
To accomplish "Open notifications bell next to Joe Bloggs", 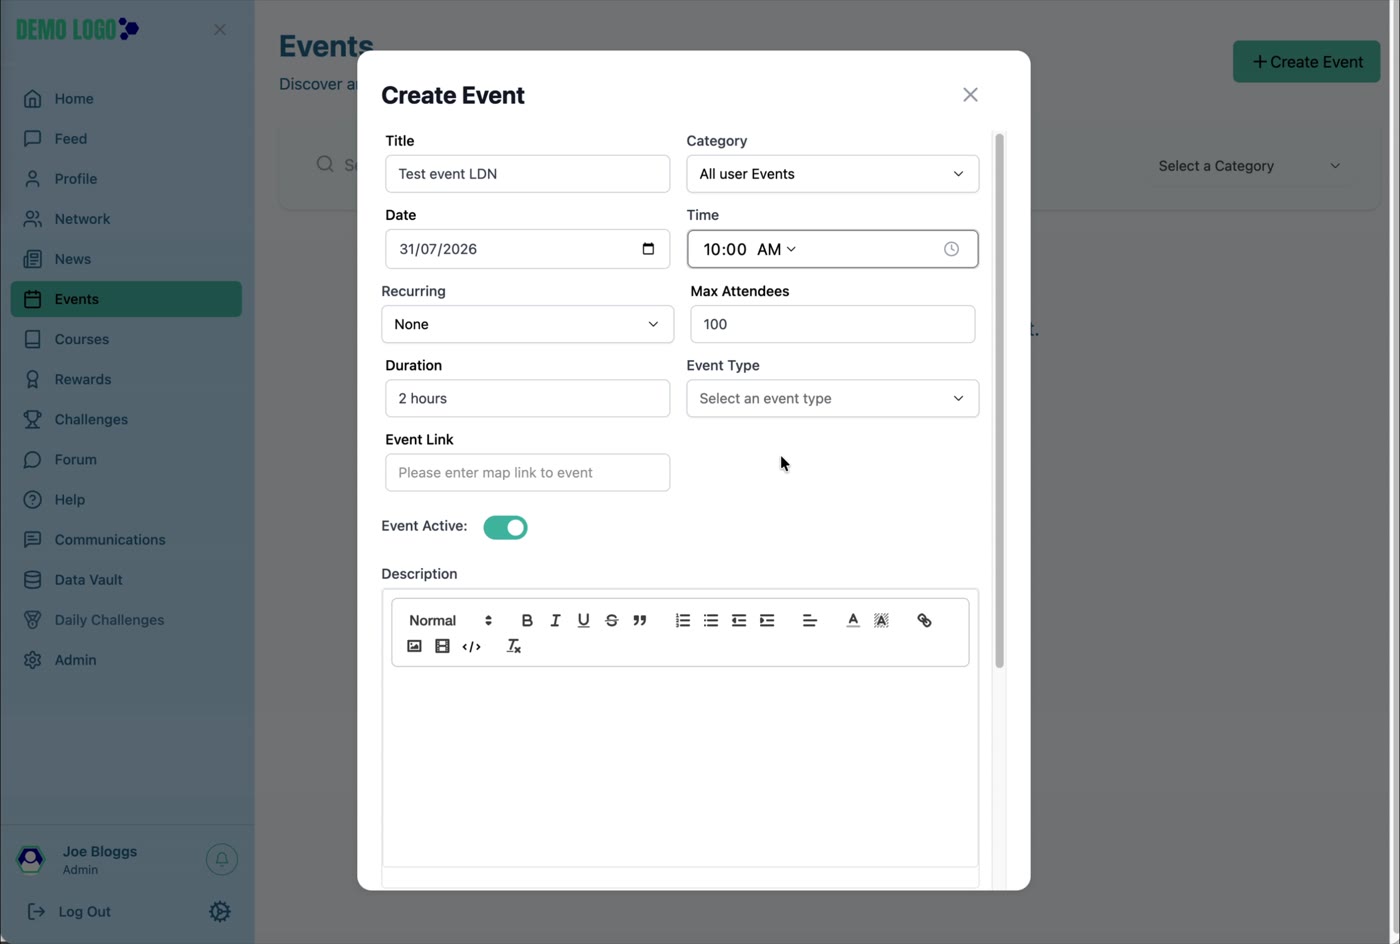I will click(222, 859).
